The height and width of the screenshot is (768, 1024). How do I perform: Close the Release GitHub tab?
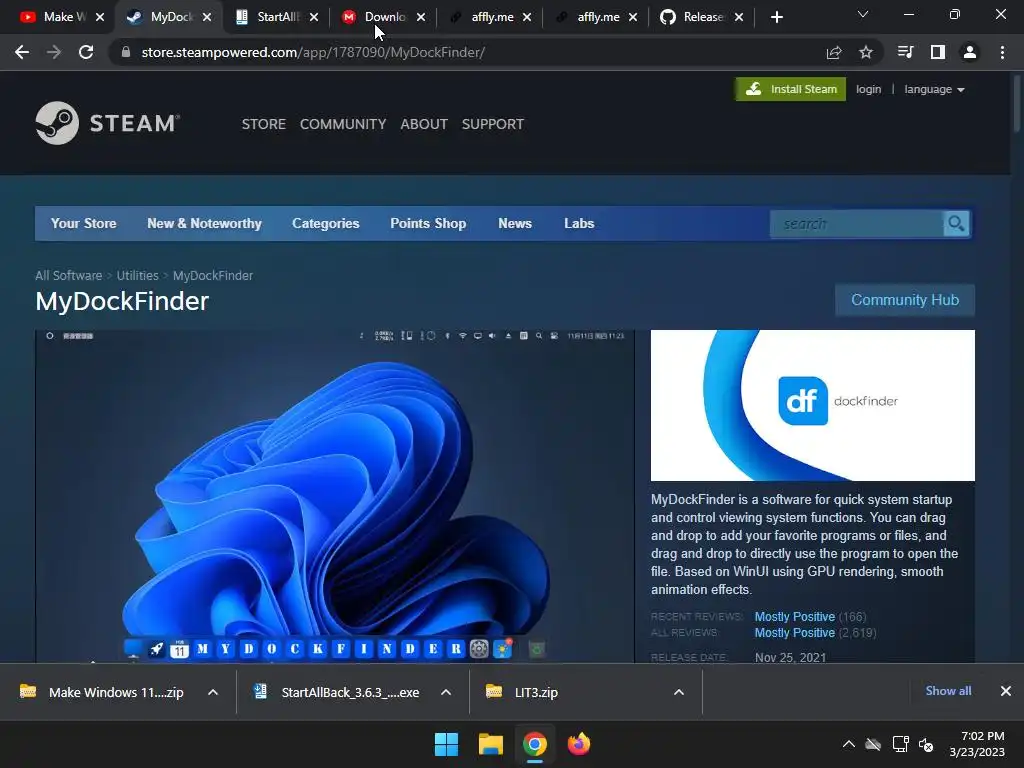(739, 17)
